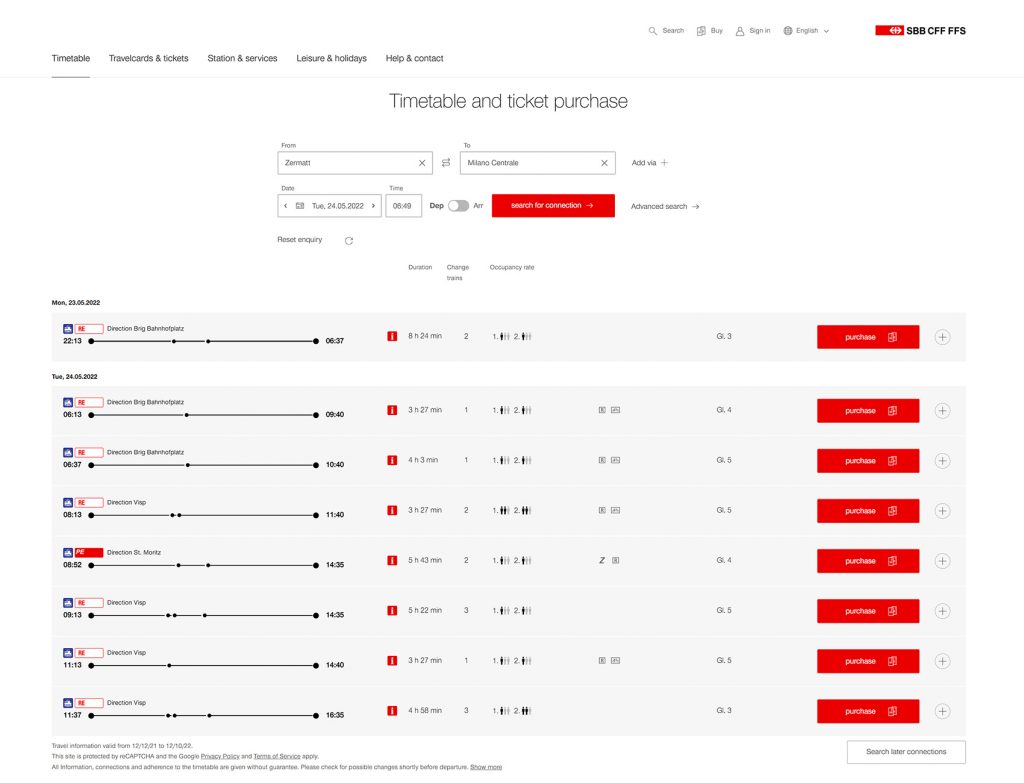Screen dimensions: 1024x783
Task: Click Search later connections button
Action: (x=906, y=752)
